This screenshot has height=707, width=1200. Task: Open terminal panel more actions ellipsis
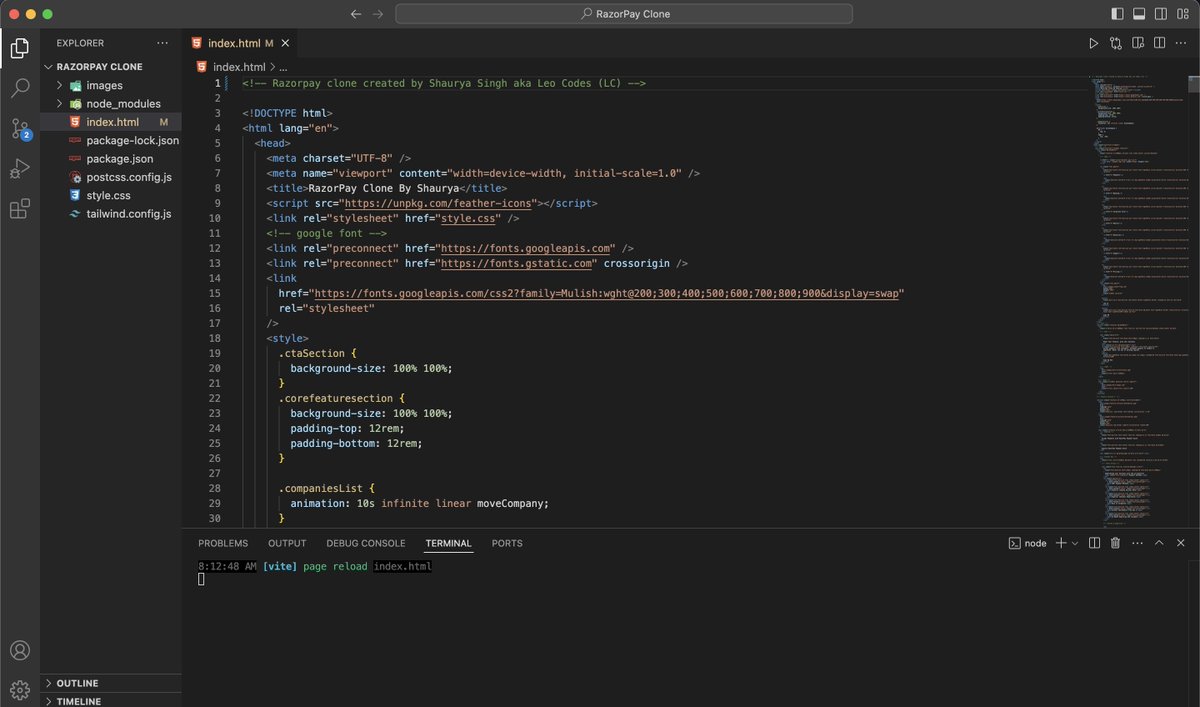pyautogui.click(x=1137, y=543)
